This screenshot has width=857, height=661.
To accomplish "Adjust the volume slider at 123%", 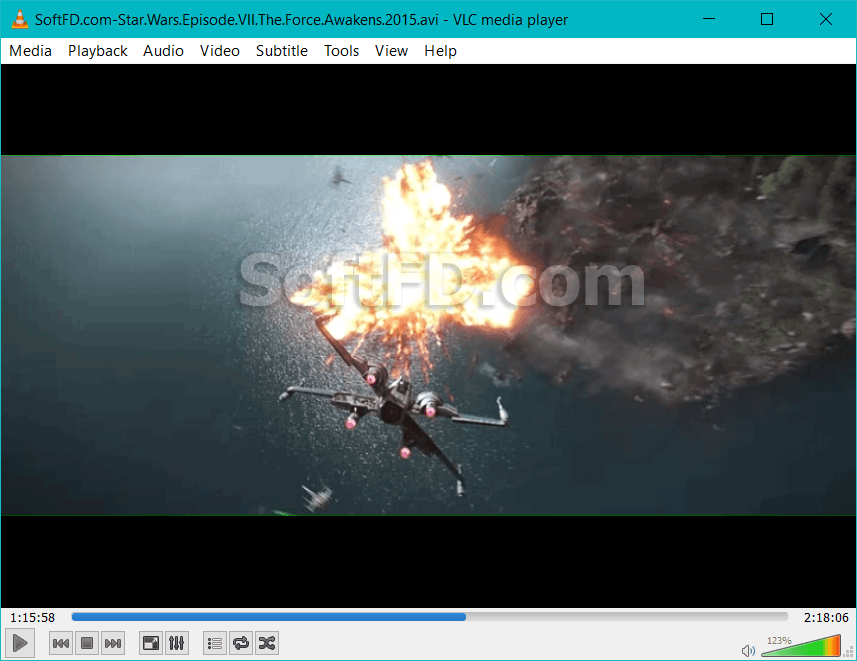I will [x=801, y=646].
